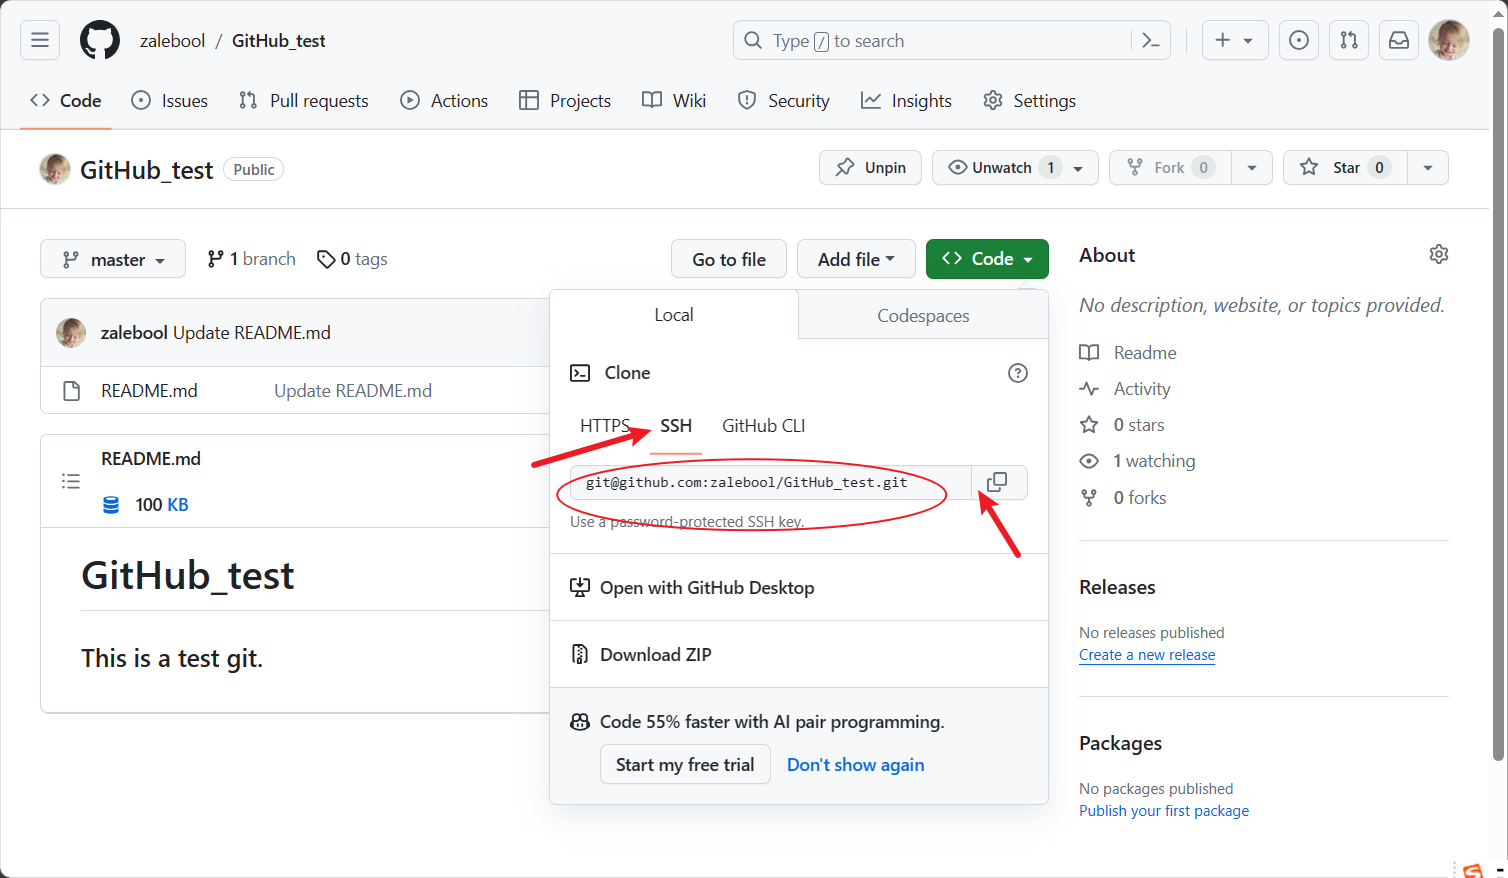Open the repository Settings tab
Viewport: 1508px width, 878px height.
coord(1030,101)
